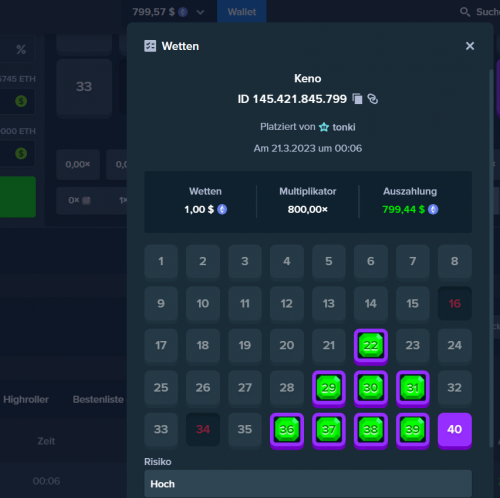Viewport: 500px width, 498px height.
Task: Click the dialog's vertical scrollbar
Action: click(x=491, y=258)
